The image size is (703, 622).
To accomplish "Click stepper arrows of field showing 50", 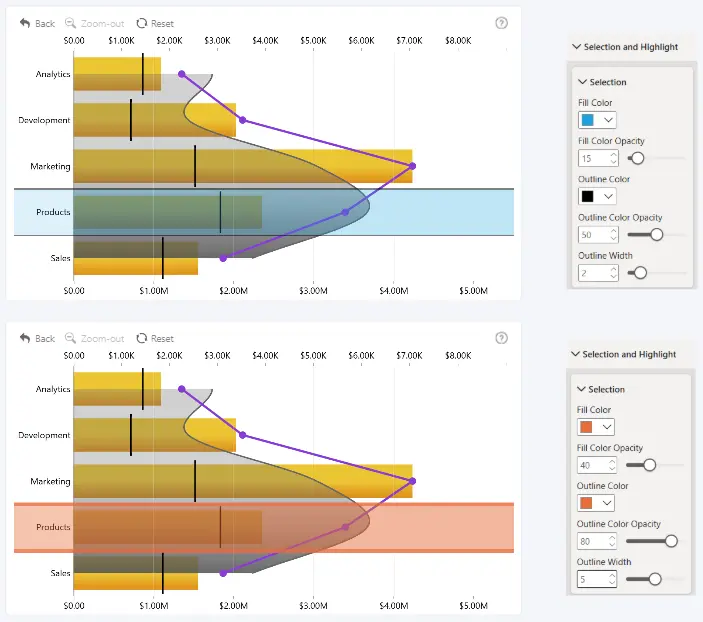I will (613, 235).
